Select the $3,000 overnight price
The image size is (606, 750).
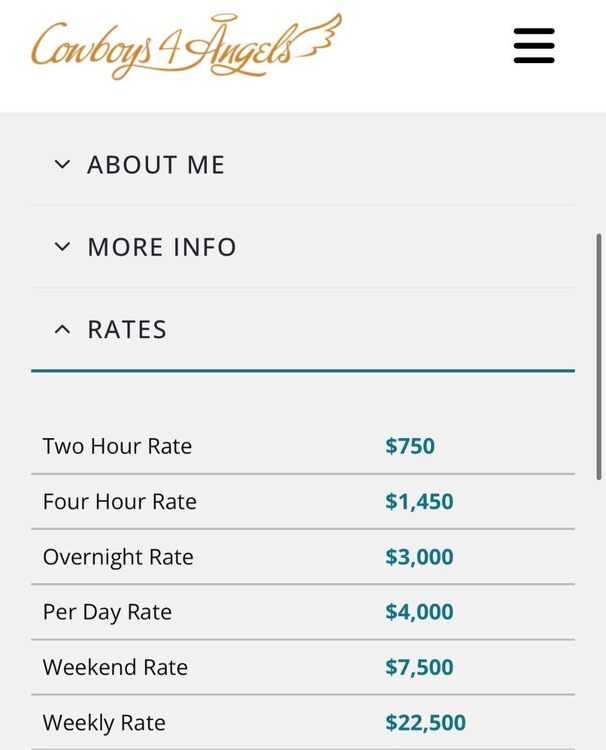point(419,557)
